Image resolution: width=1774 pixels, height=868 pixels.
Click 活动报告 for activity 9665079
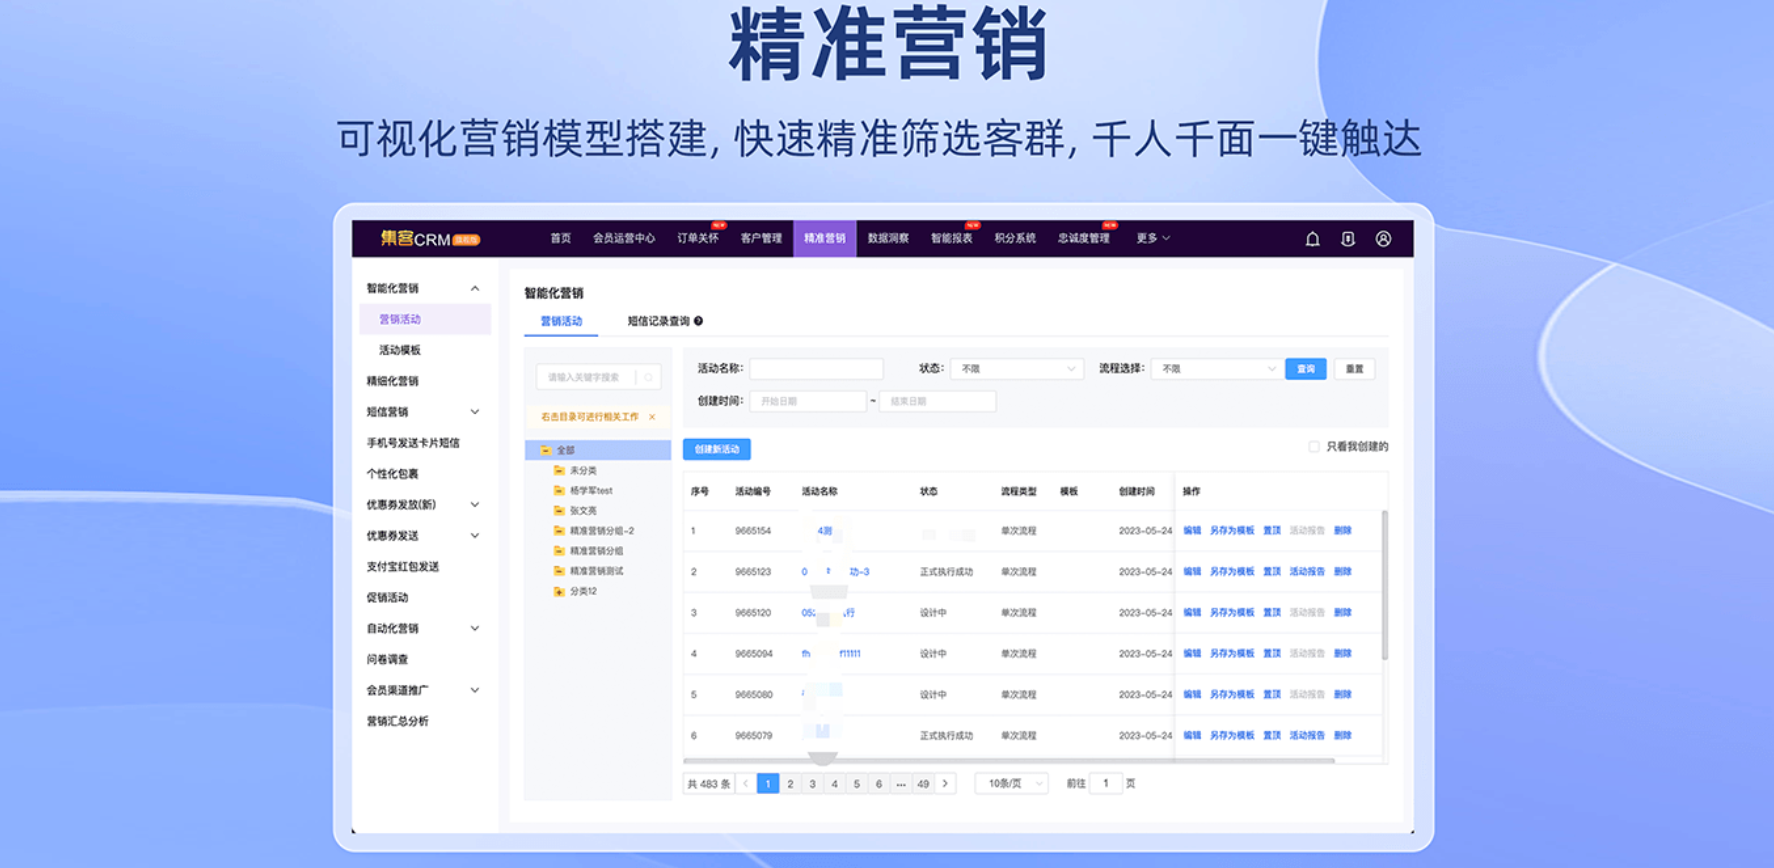pos(1307,736)
